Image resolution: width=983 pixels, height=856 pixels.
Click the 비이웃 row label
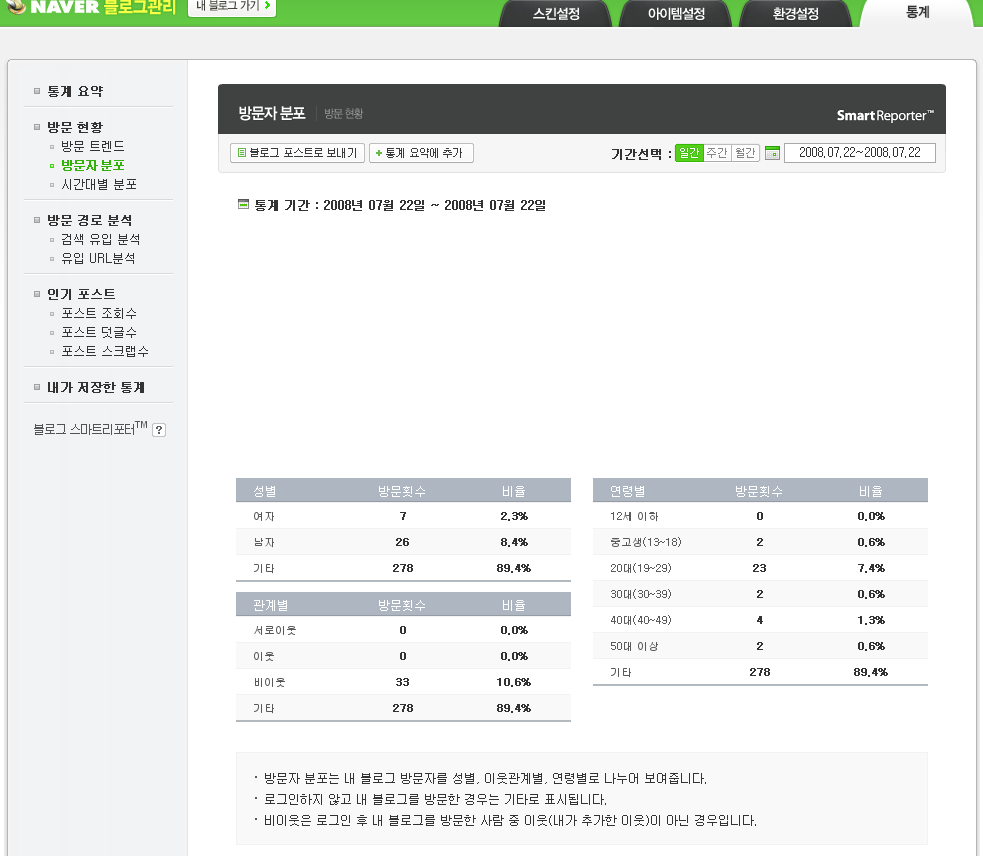[x=269, y=682]
